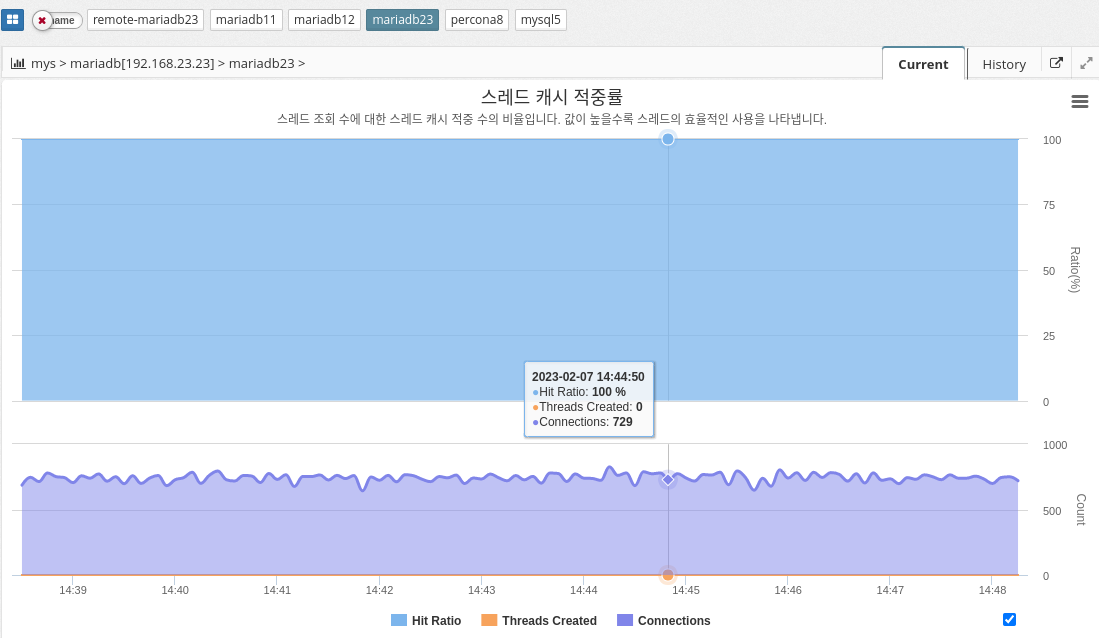Uncheck the checkbox beside the legend
1099x638 pixels.
pos(1009,619)
